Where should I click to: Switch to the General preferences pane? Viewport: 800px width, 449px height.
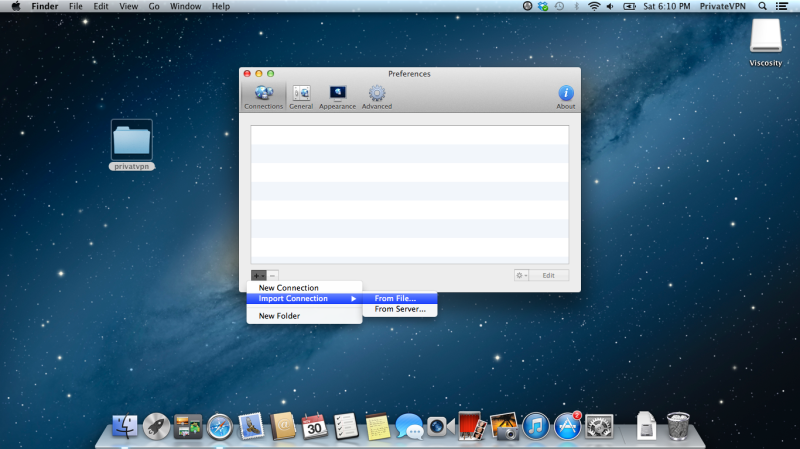click(301, 96)
